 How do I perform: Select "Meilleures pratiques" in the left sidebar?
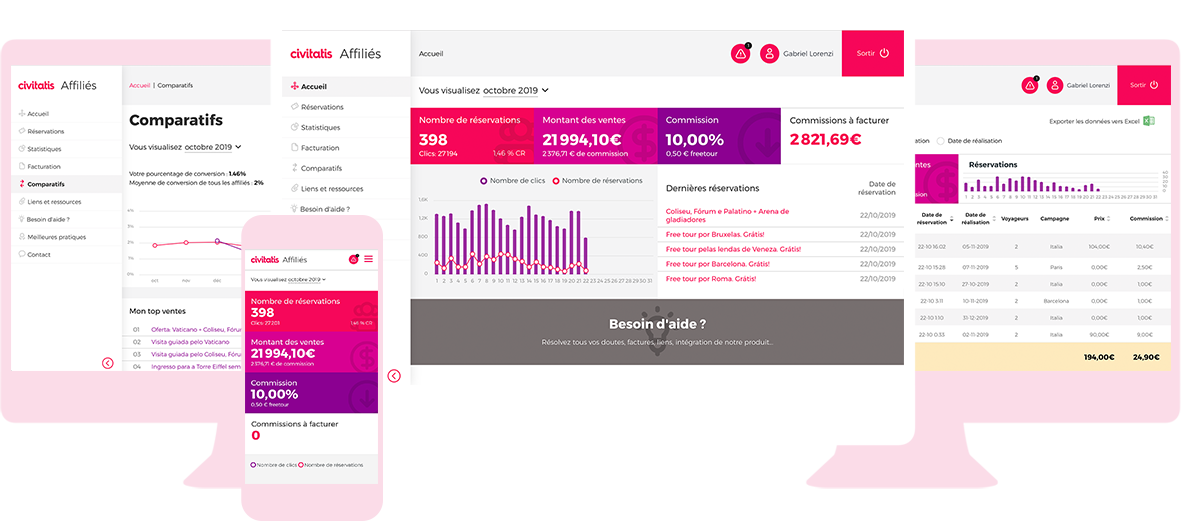coord(56,237)
